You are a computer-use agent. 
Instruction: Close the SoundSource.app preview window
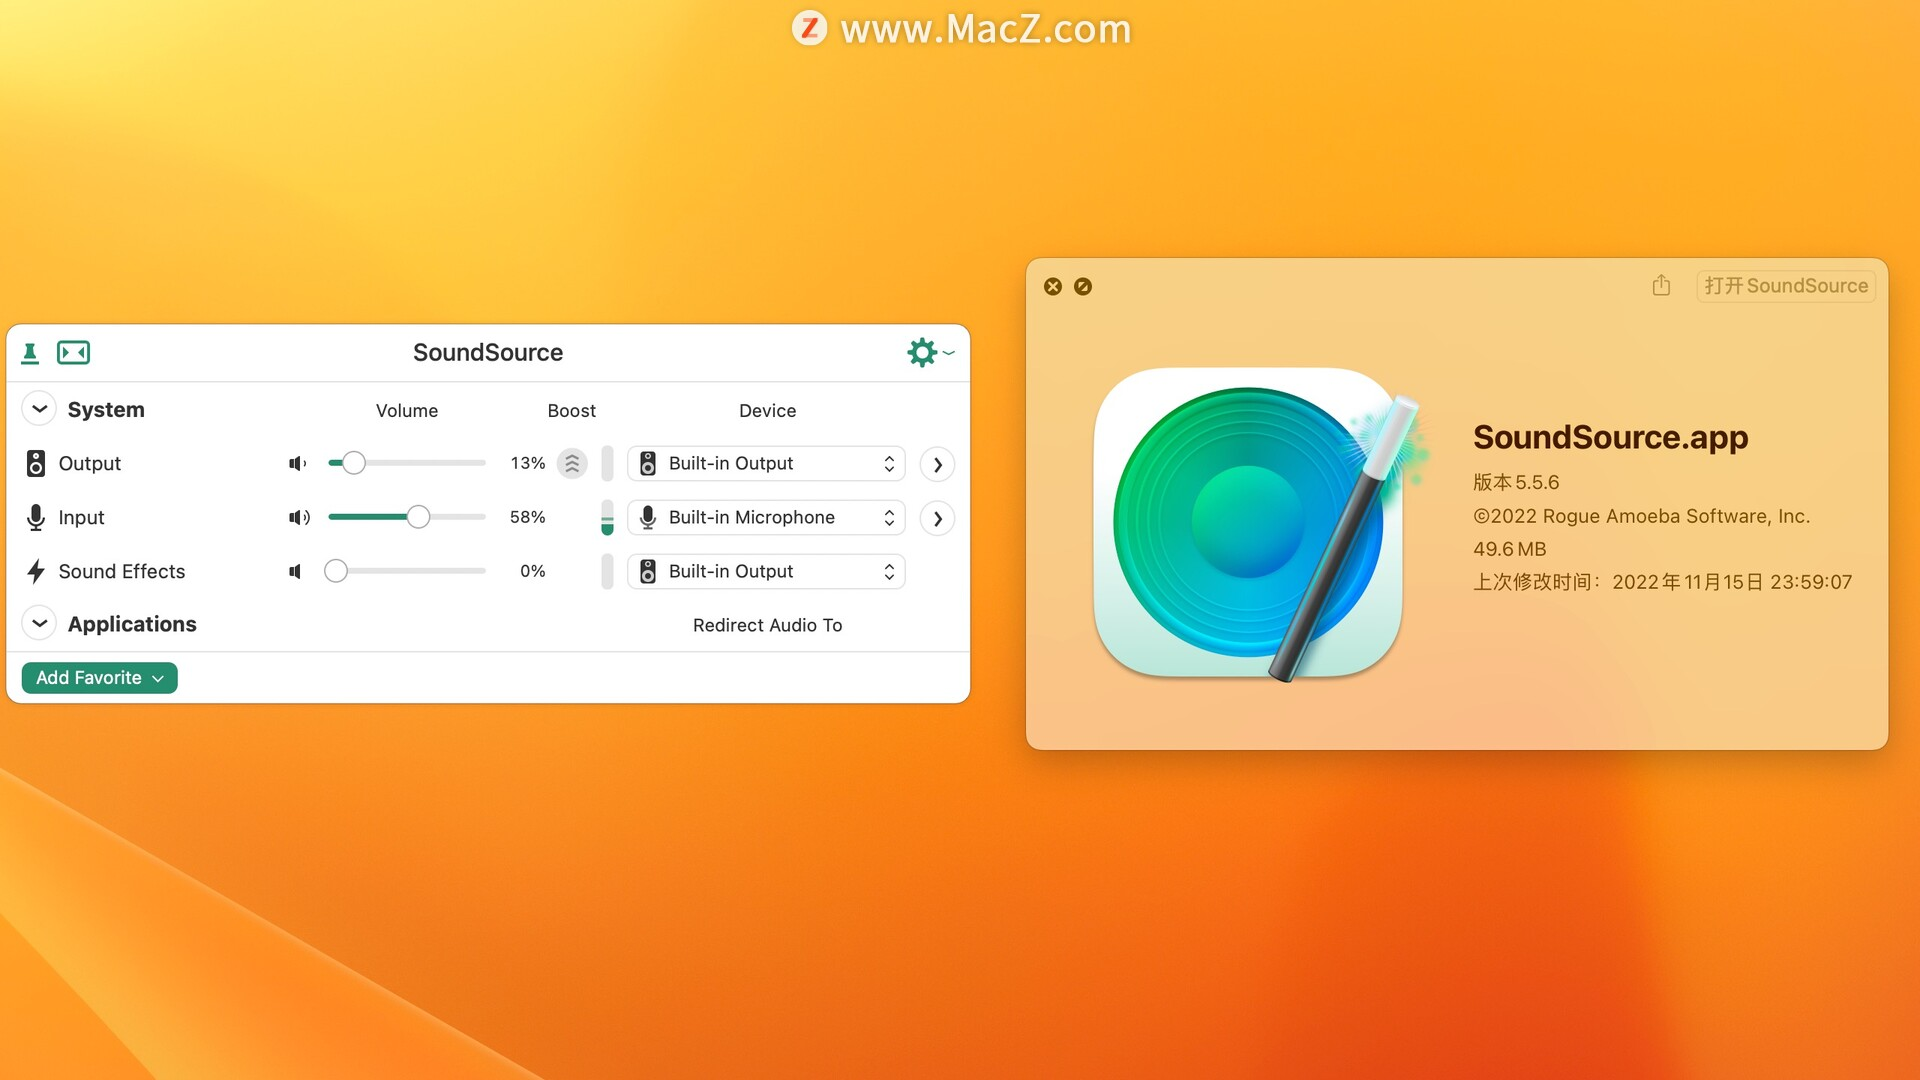[1053, 287]
